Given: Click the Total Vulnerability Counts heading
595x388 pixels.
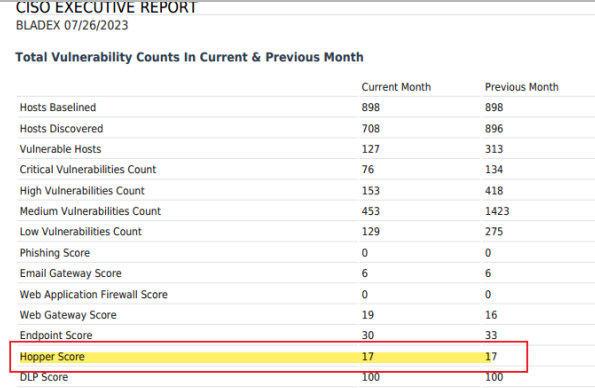Looking at the screenshot, I should tap(189, 57).
